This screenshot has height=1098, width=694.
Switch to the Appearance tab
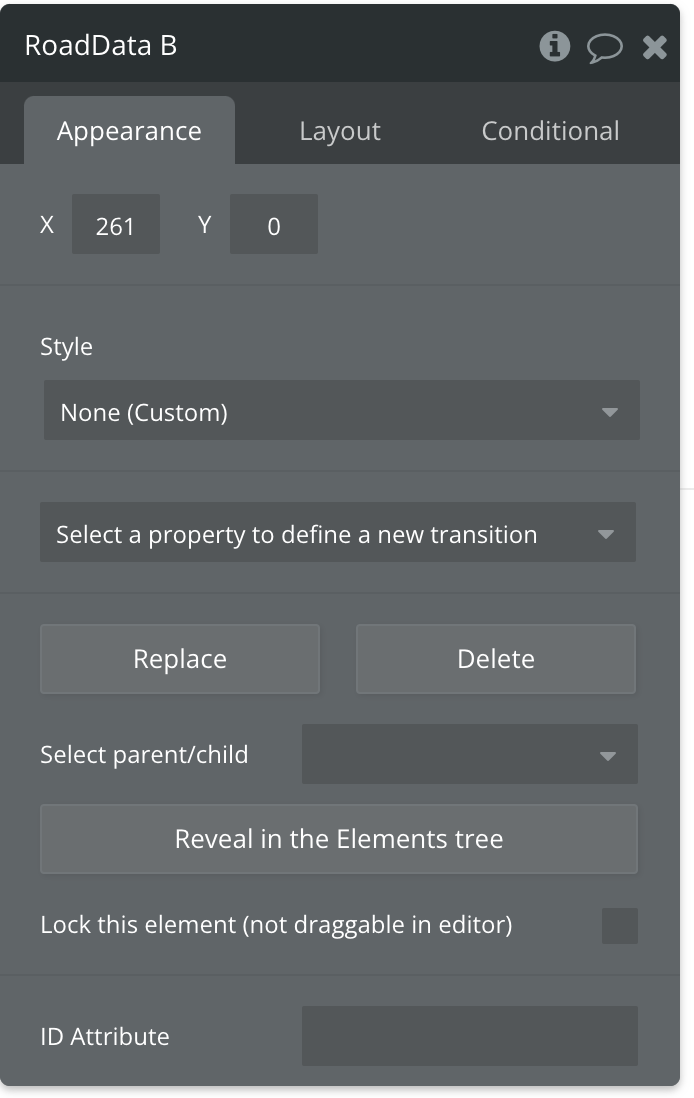coord(129,131)
